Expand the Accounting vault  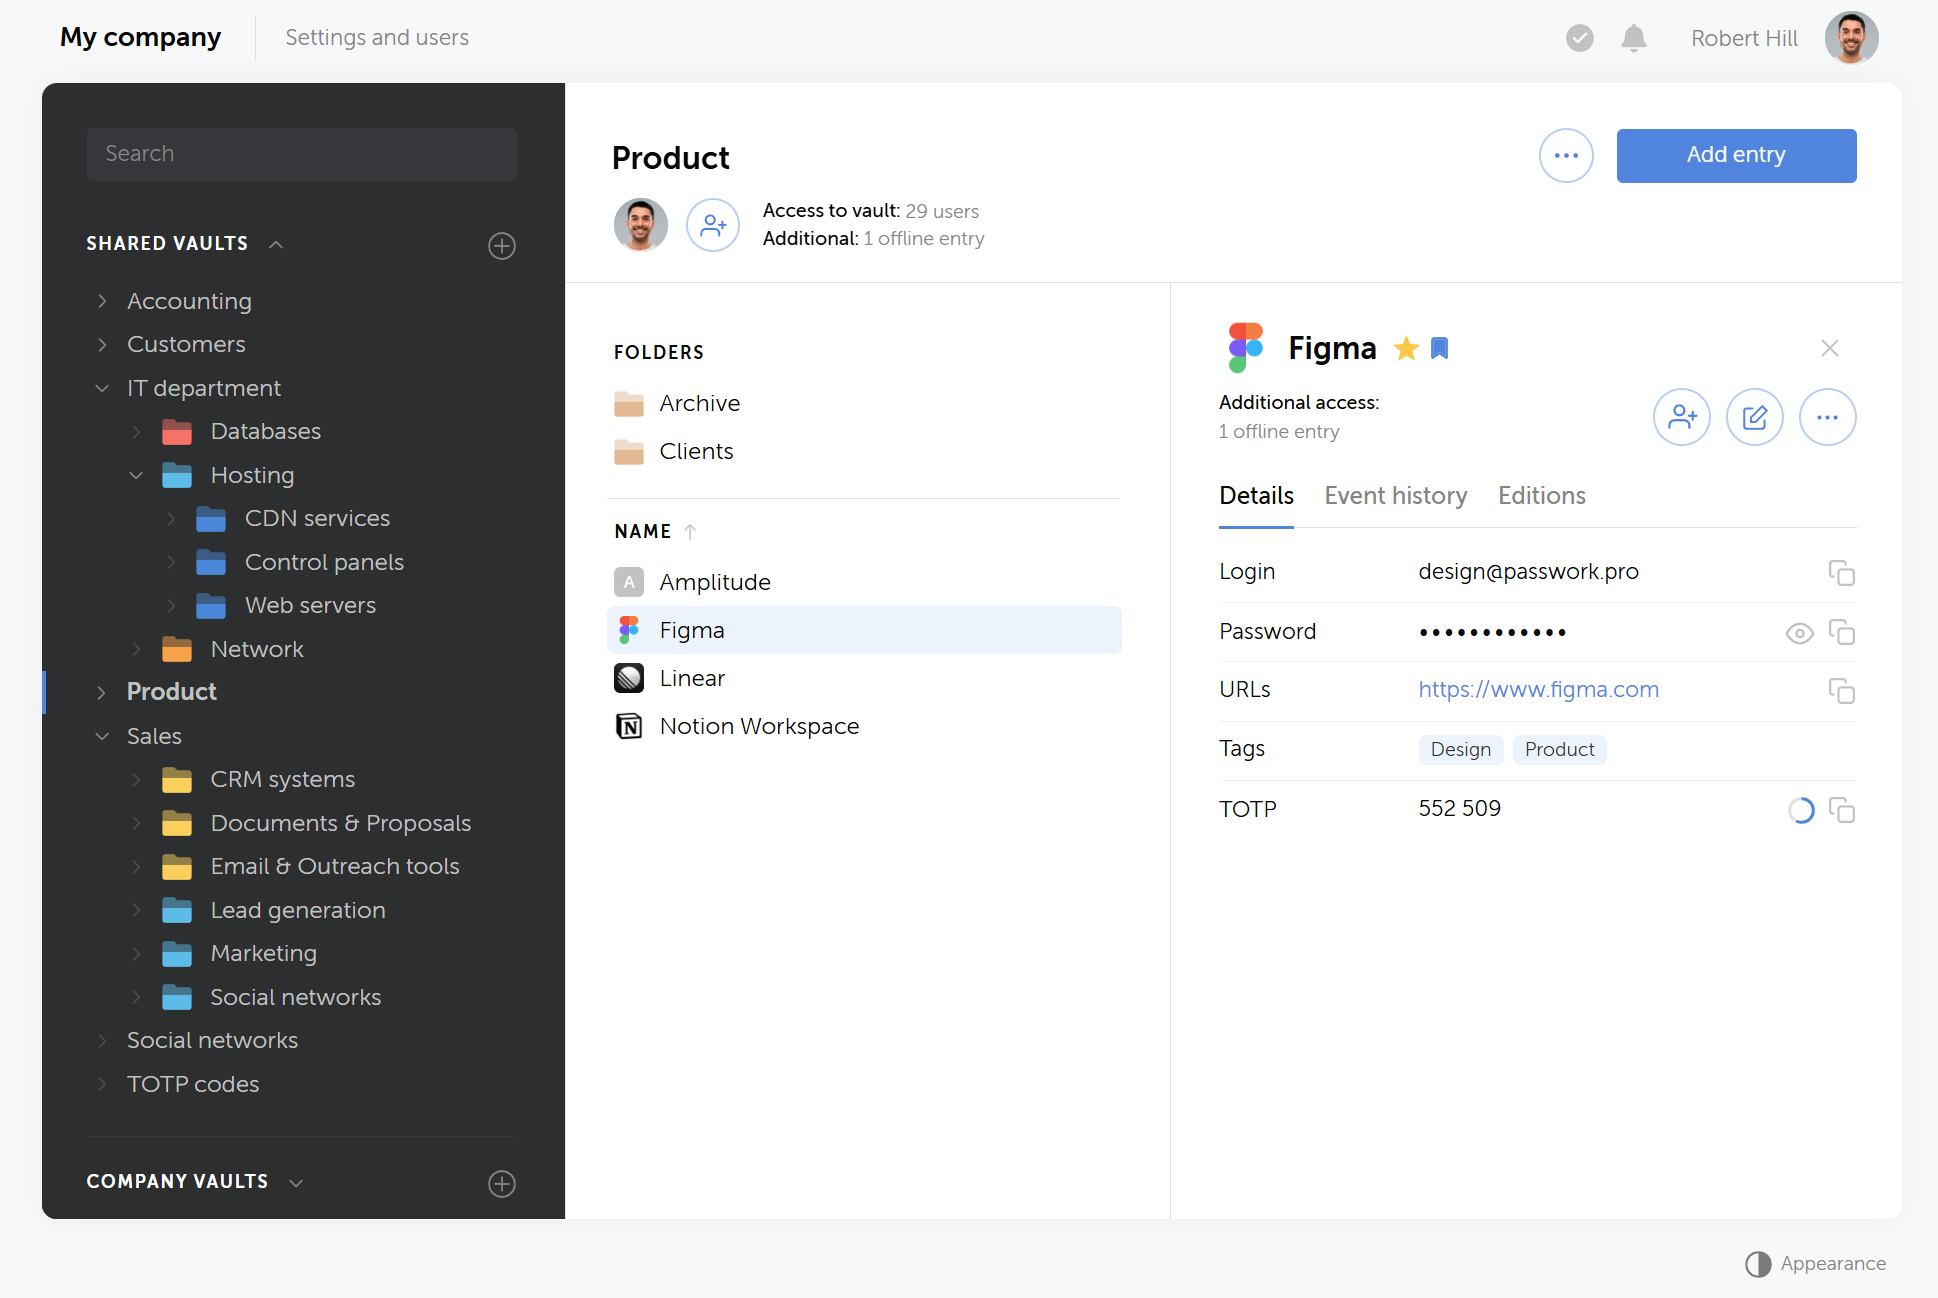(101, 301)
